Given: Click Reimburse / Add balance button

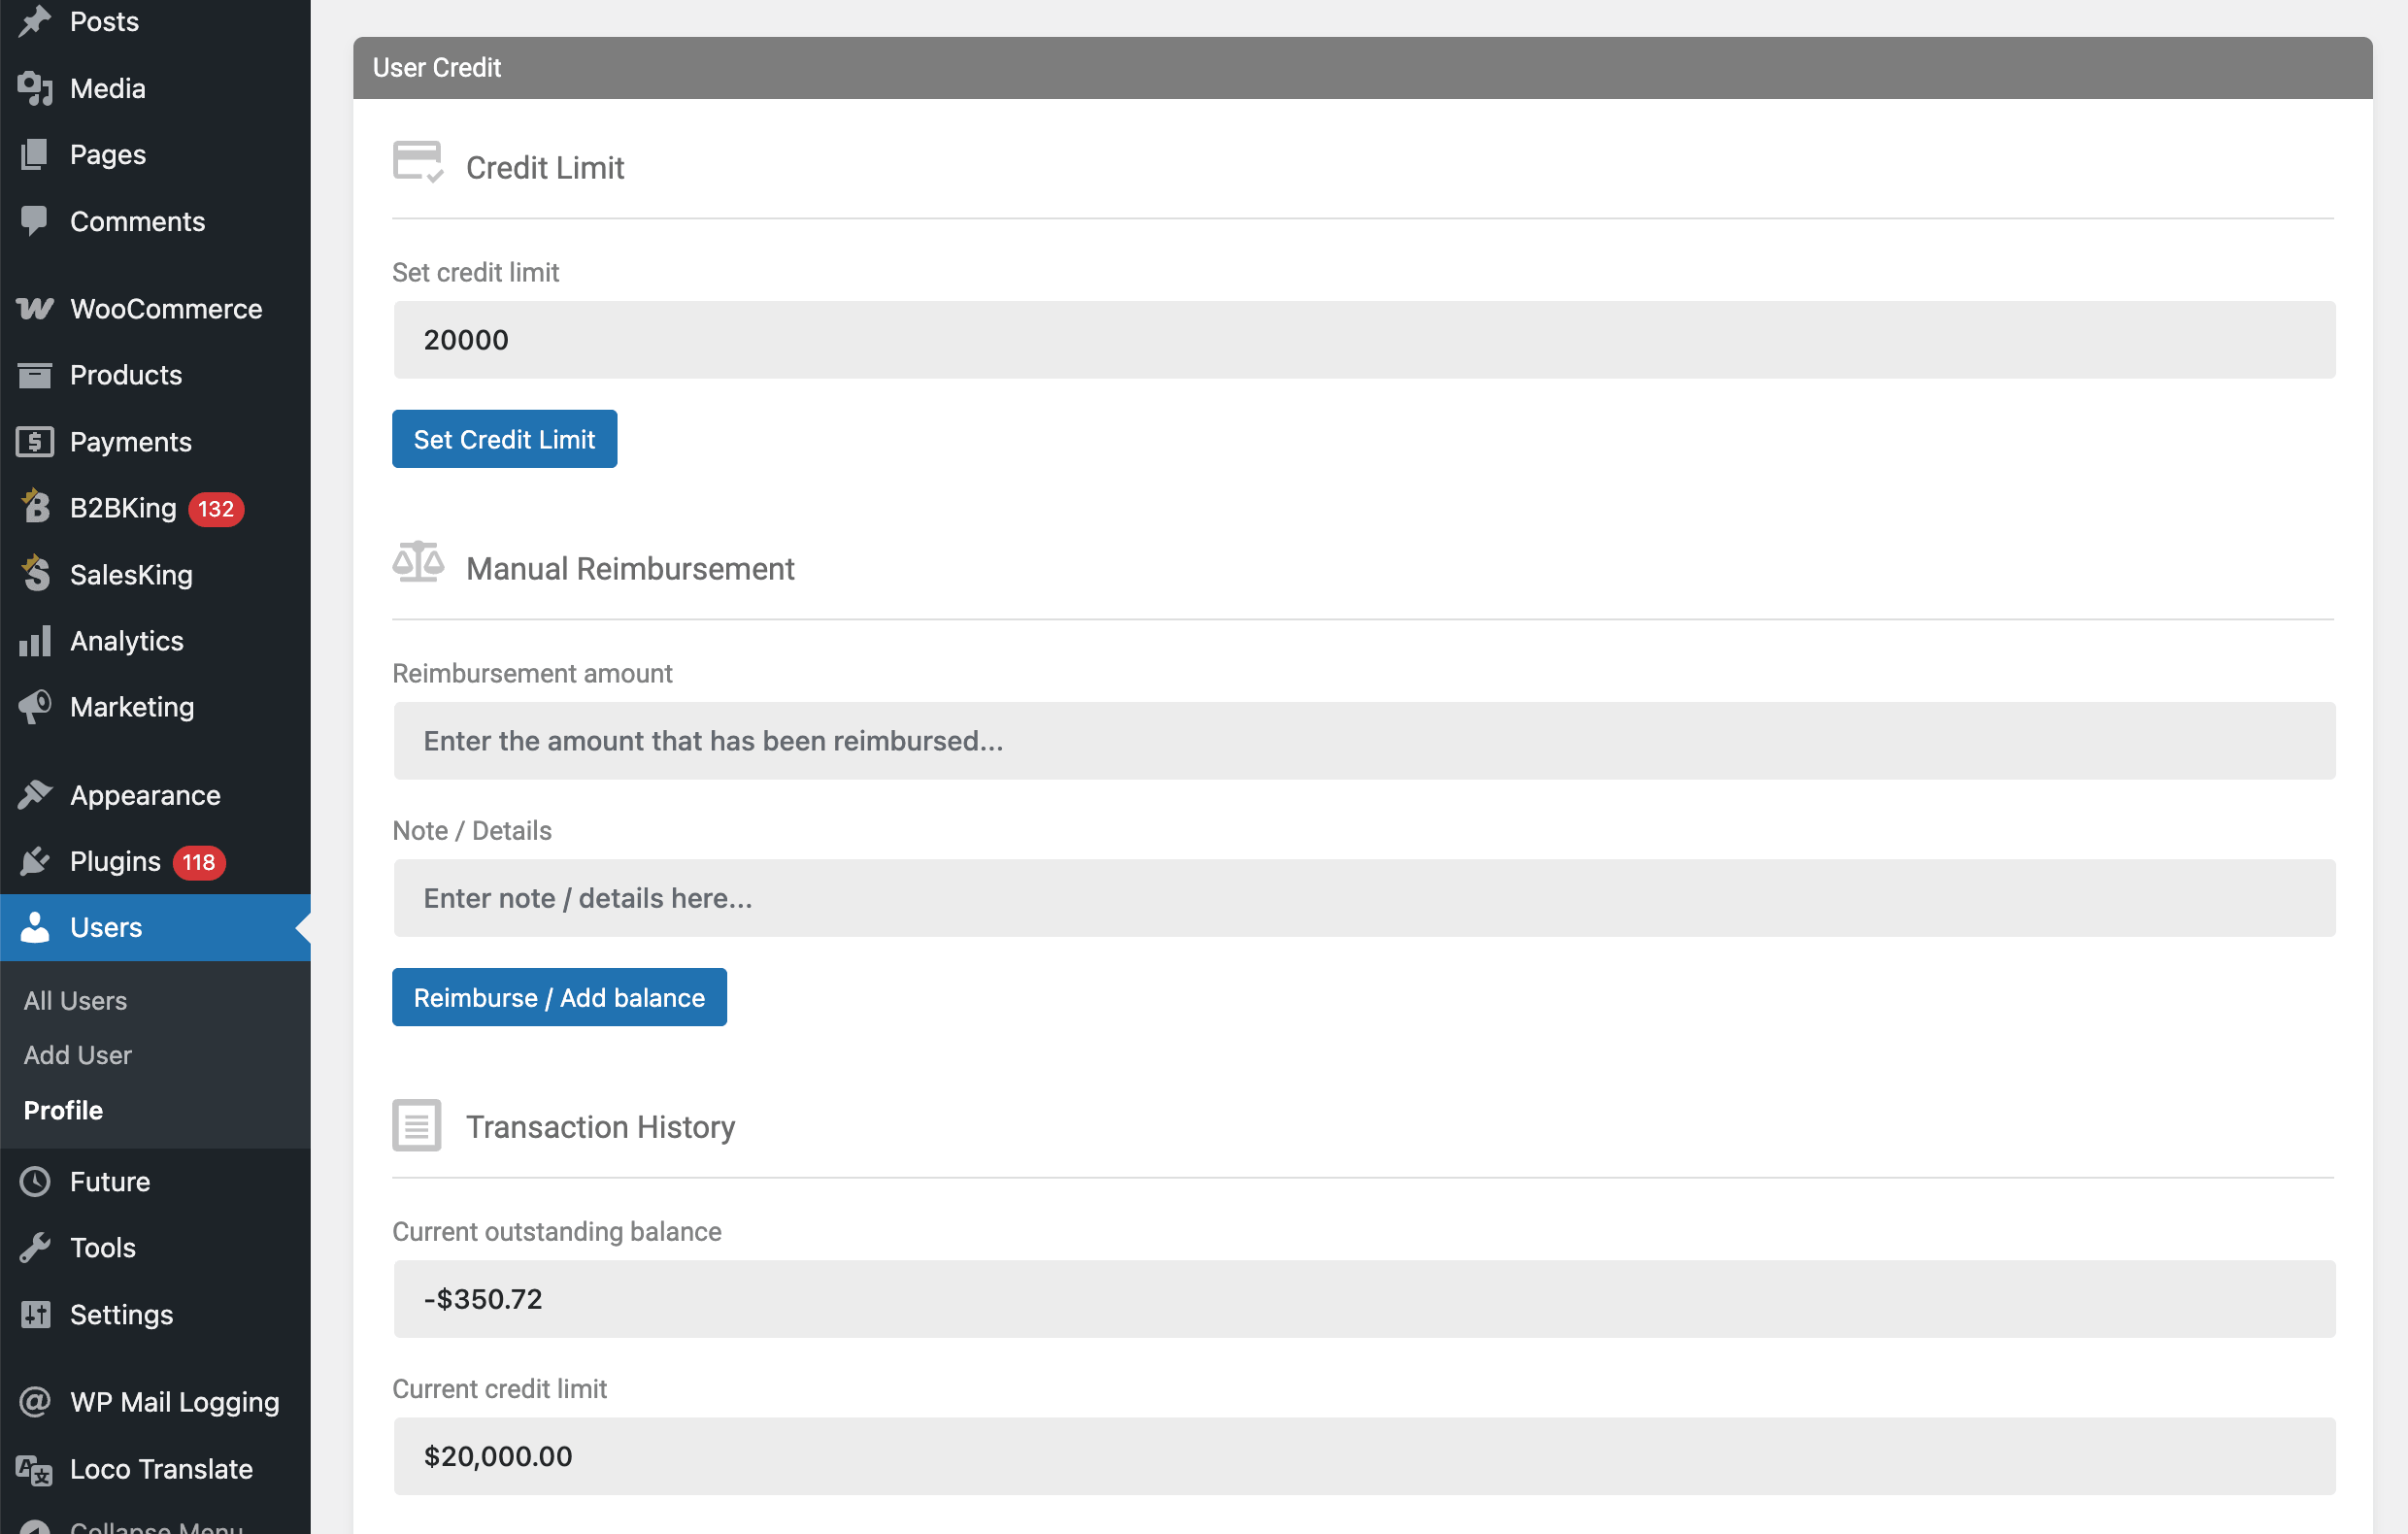Looking at the screenshot, I should 559,997.
